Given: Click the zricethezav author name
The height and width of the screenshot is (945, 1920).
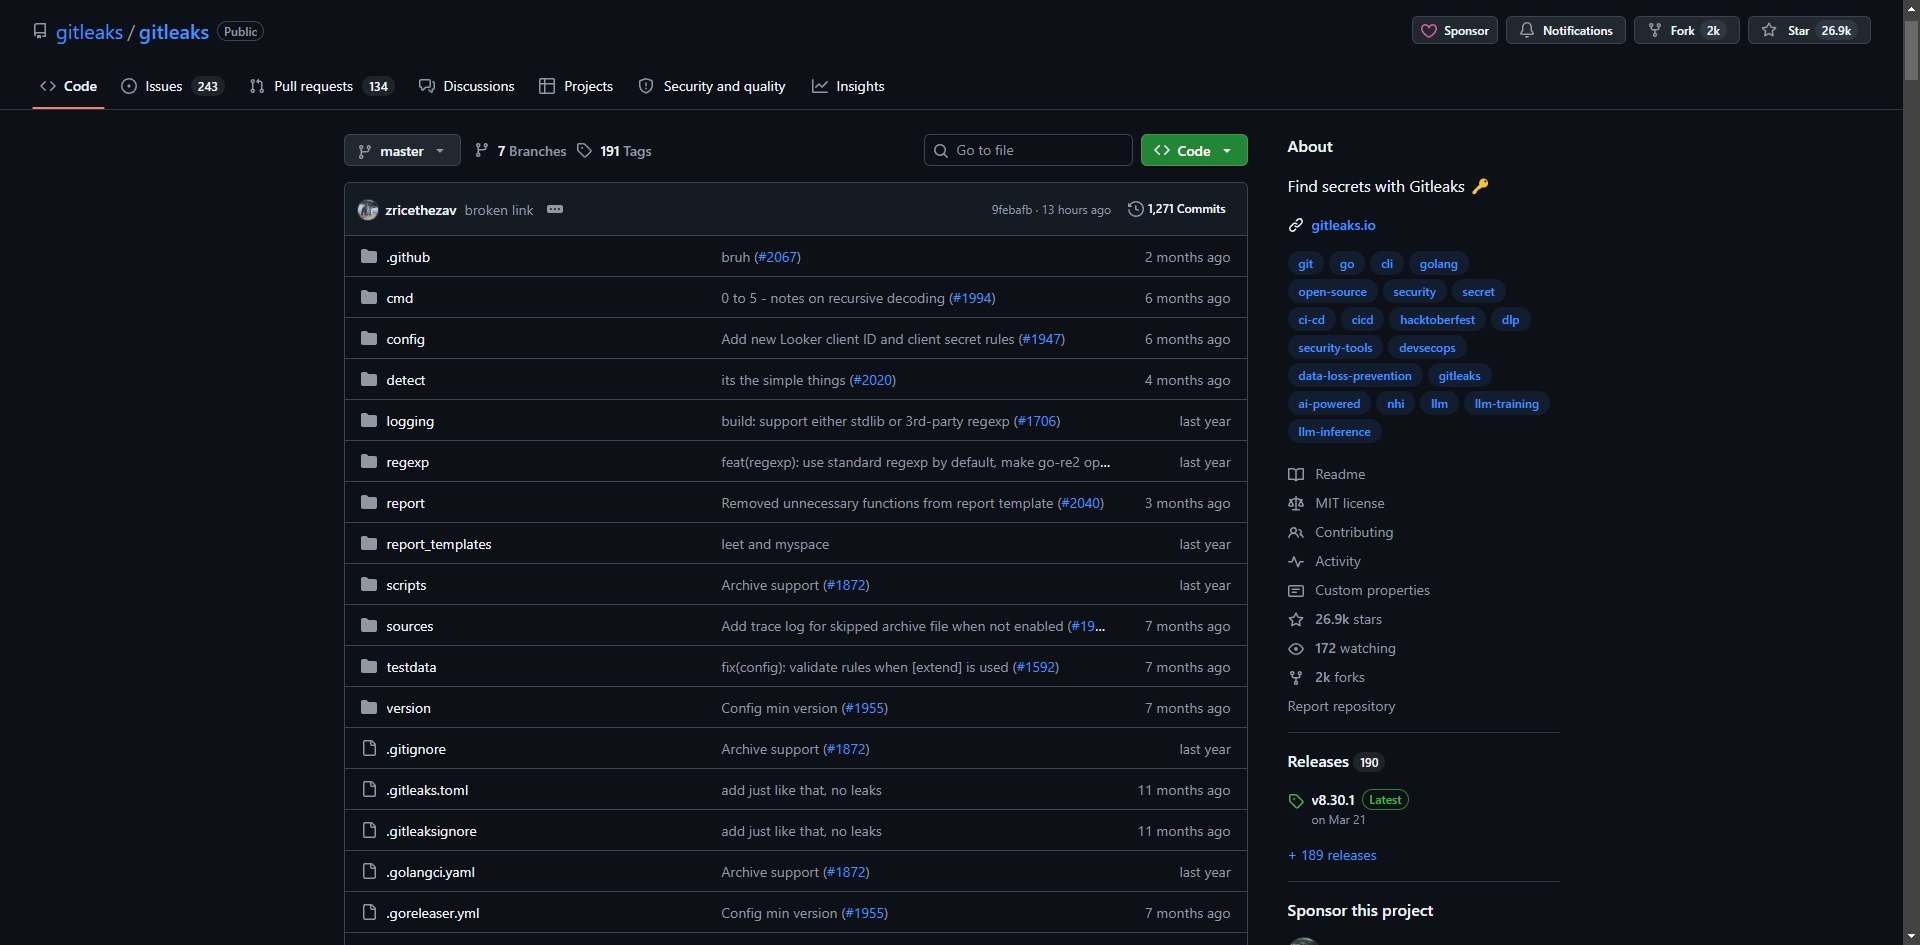Looking at the screenshot, I should tap(420, 210).
